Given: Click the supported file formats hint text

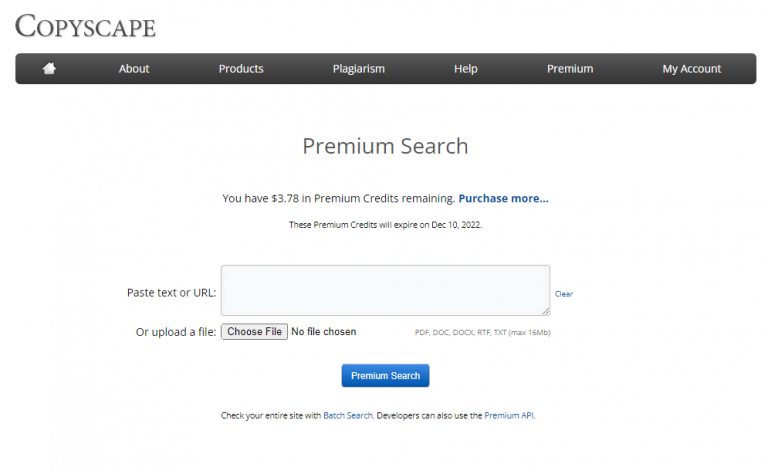Looking at the screenshot, I should [482, 332].
